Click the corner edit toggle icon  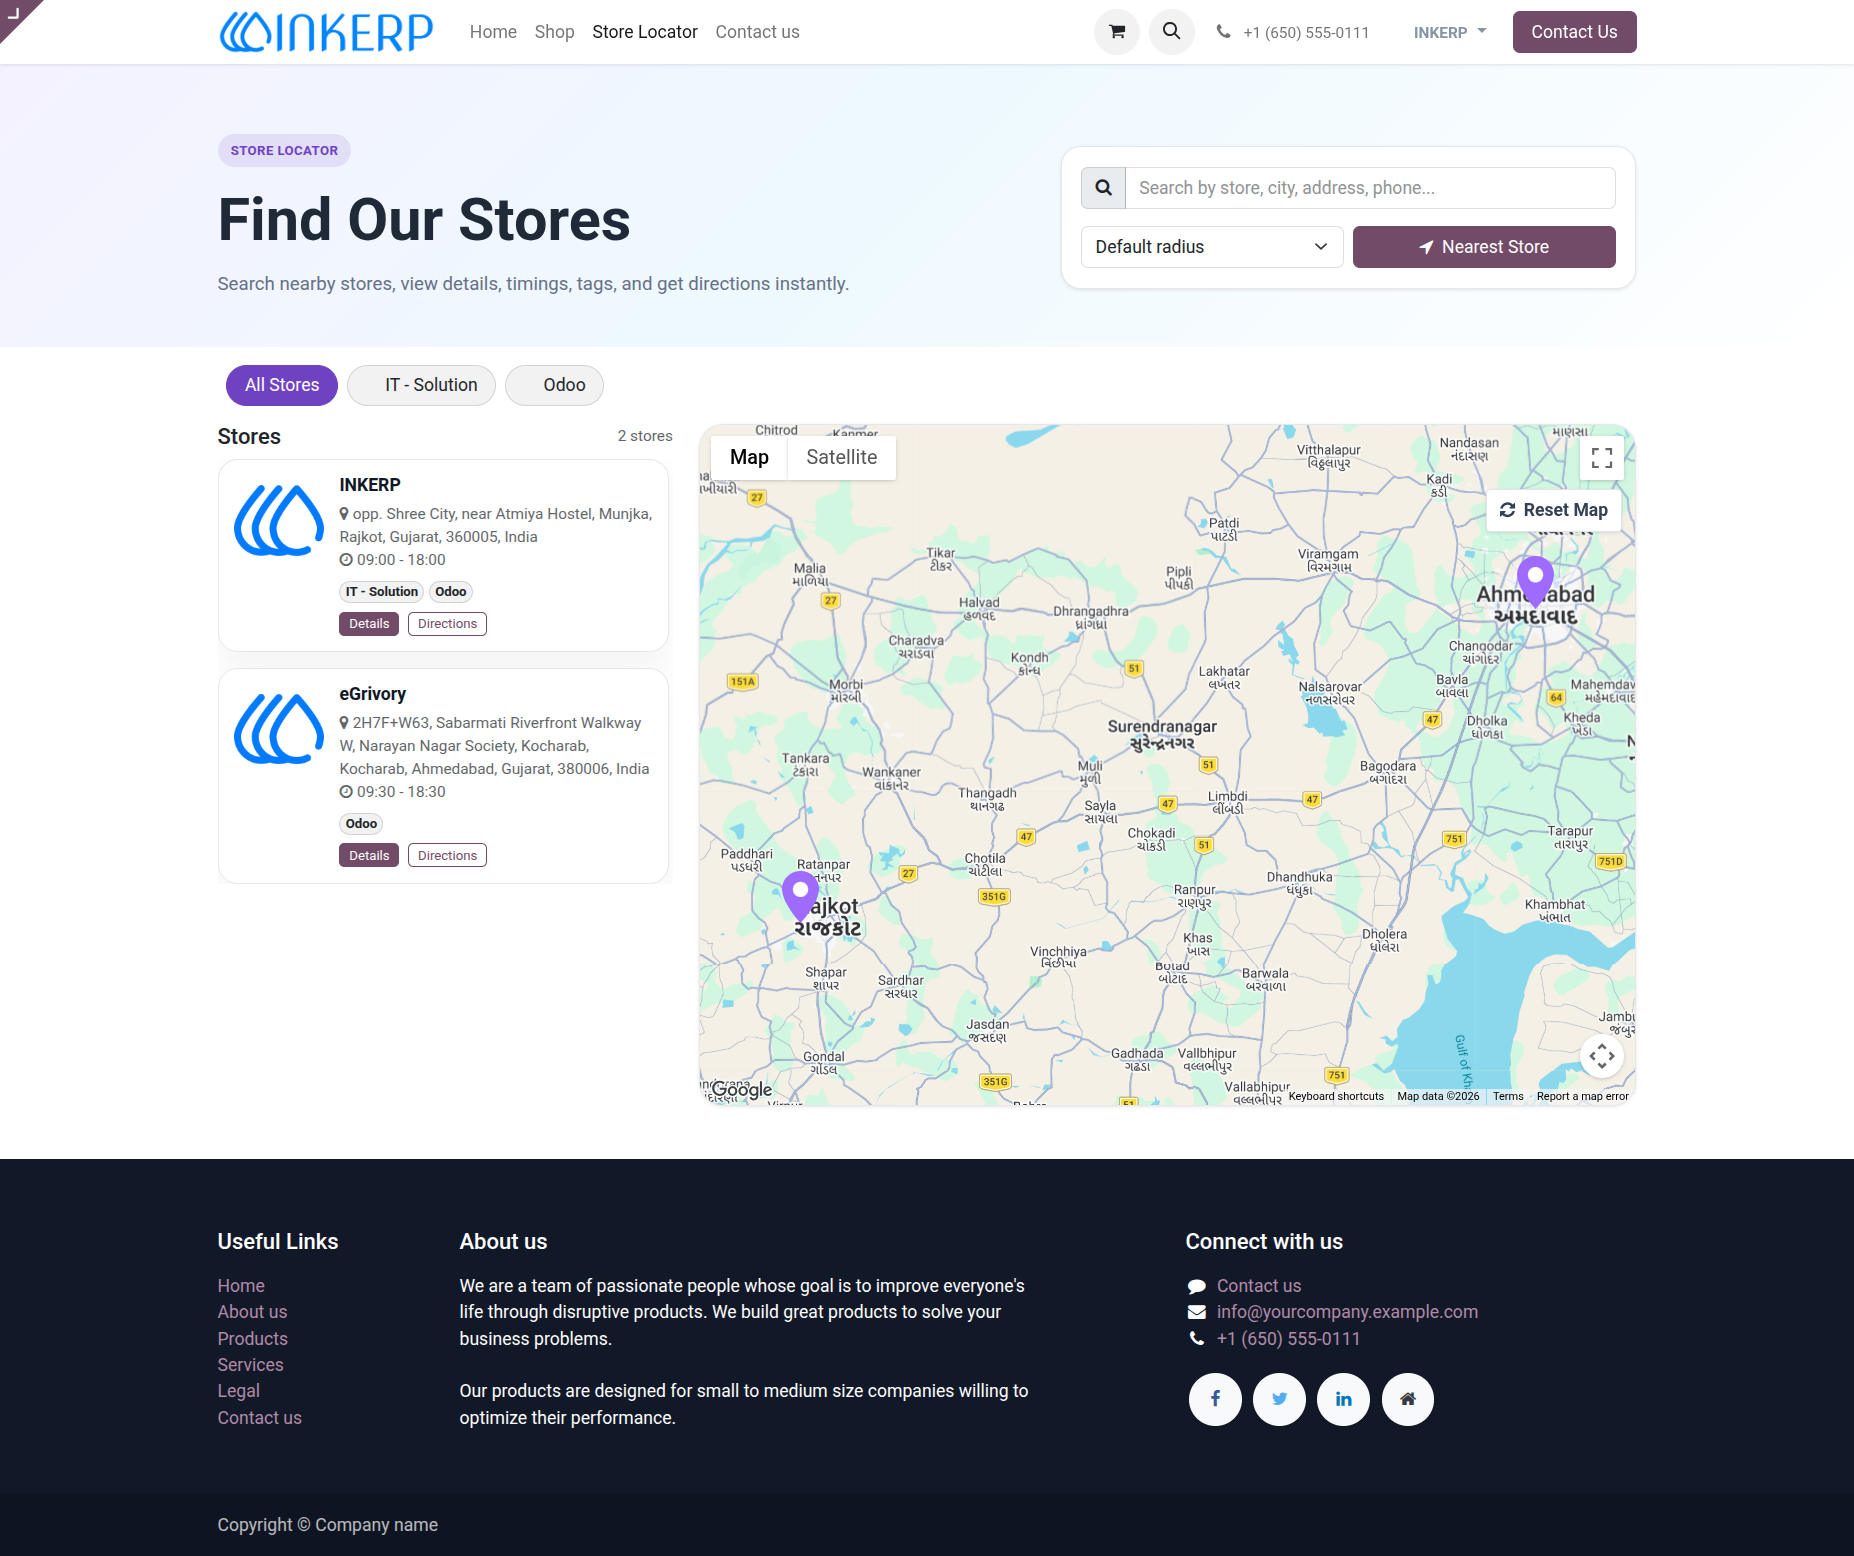(14, 13)
